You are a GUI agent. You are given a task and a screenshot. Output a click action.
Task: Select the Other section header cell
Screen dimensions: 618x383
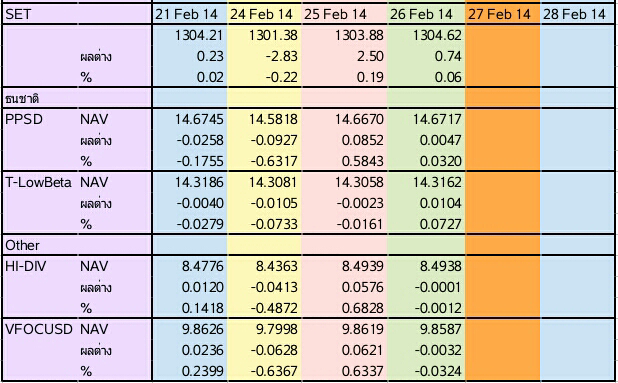[77, 245]
